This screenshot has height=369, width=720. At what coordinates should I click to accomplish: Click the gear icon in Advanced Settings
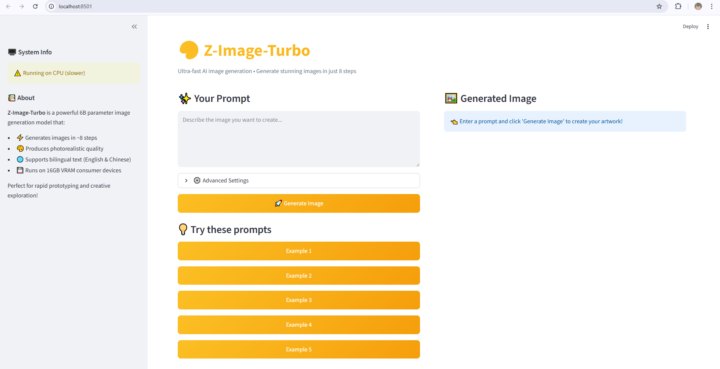click(197, 180)
